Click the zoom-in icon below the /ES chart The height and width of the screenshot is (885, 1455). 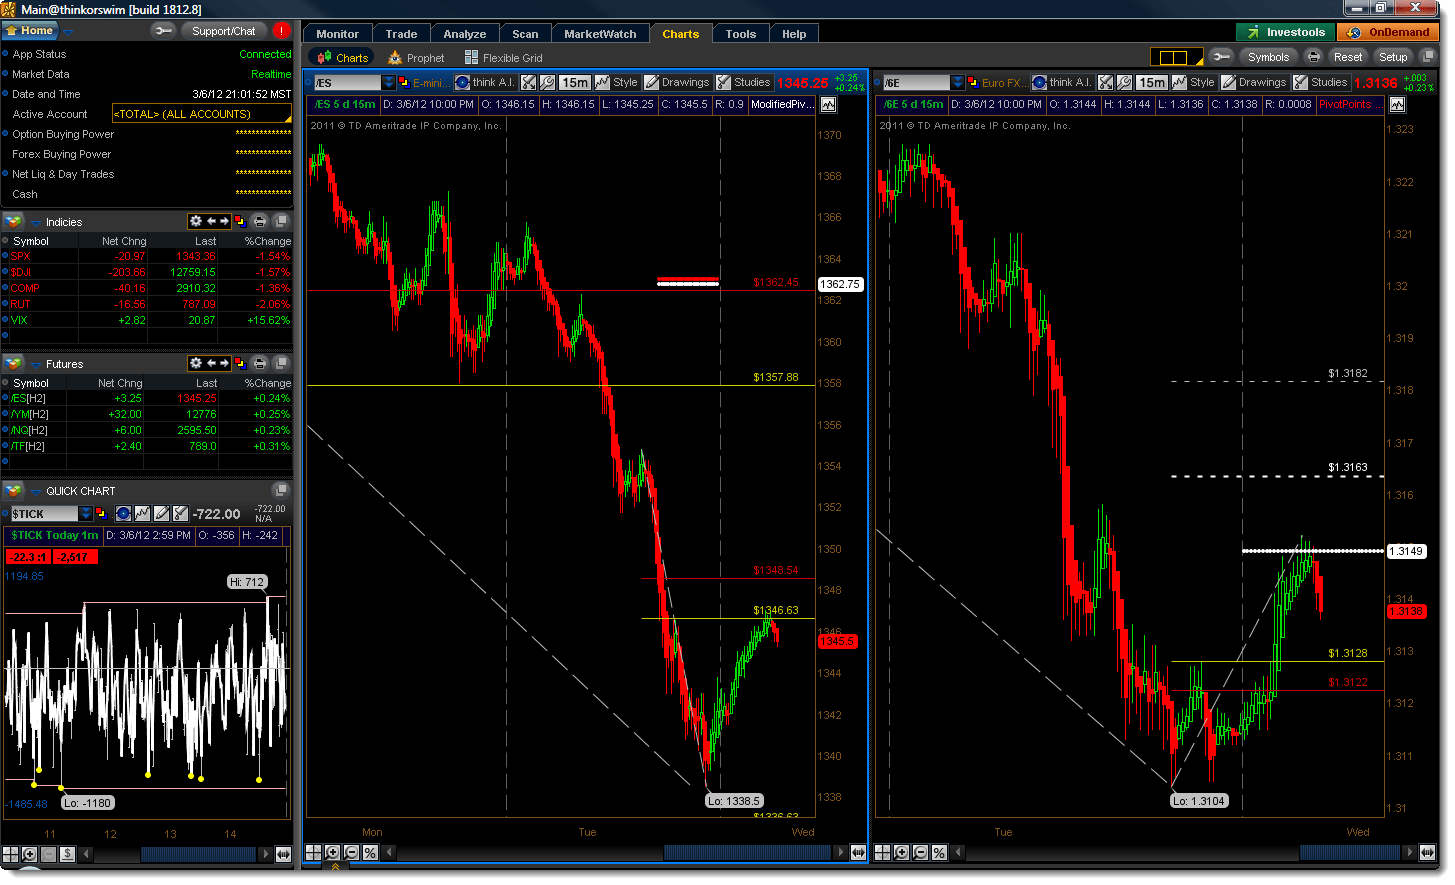(x=332, y=853)
